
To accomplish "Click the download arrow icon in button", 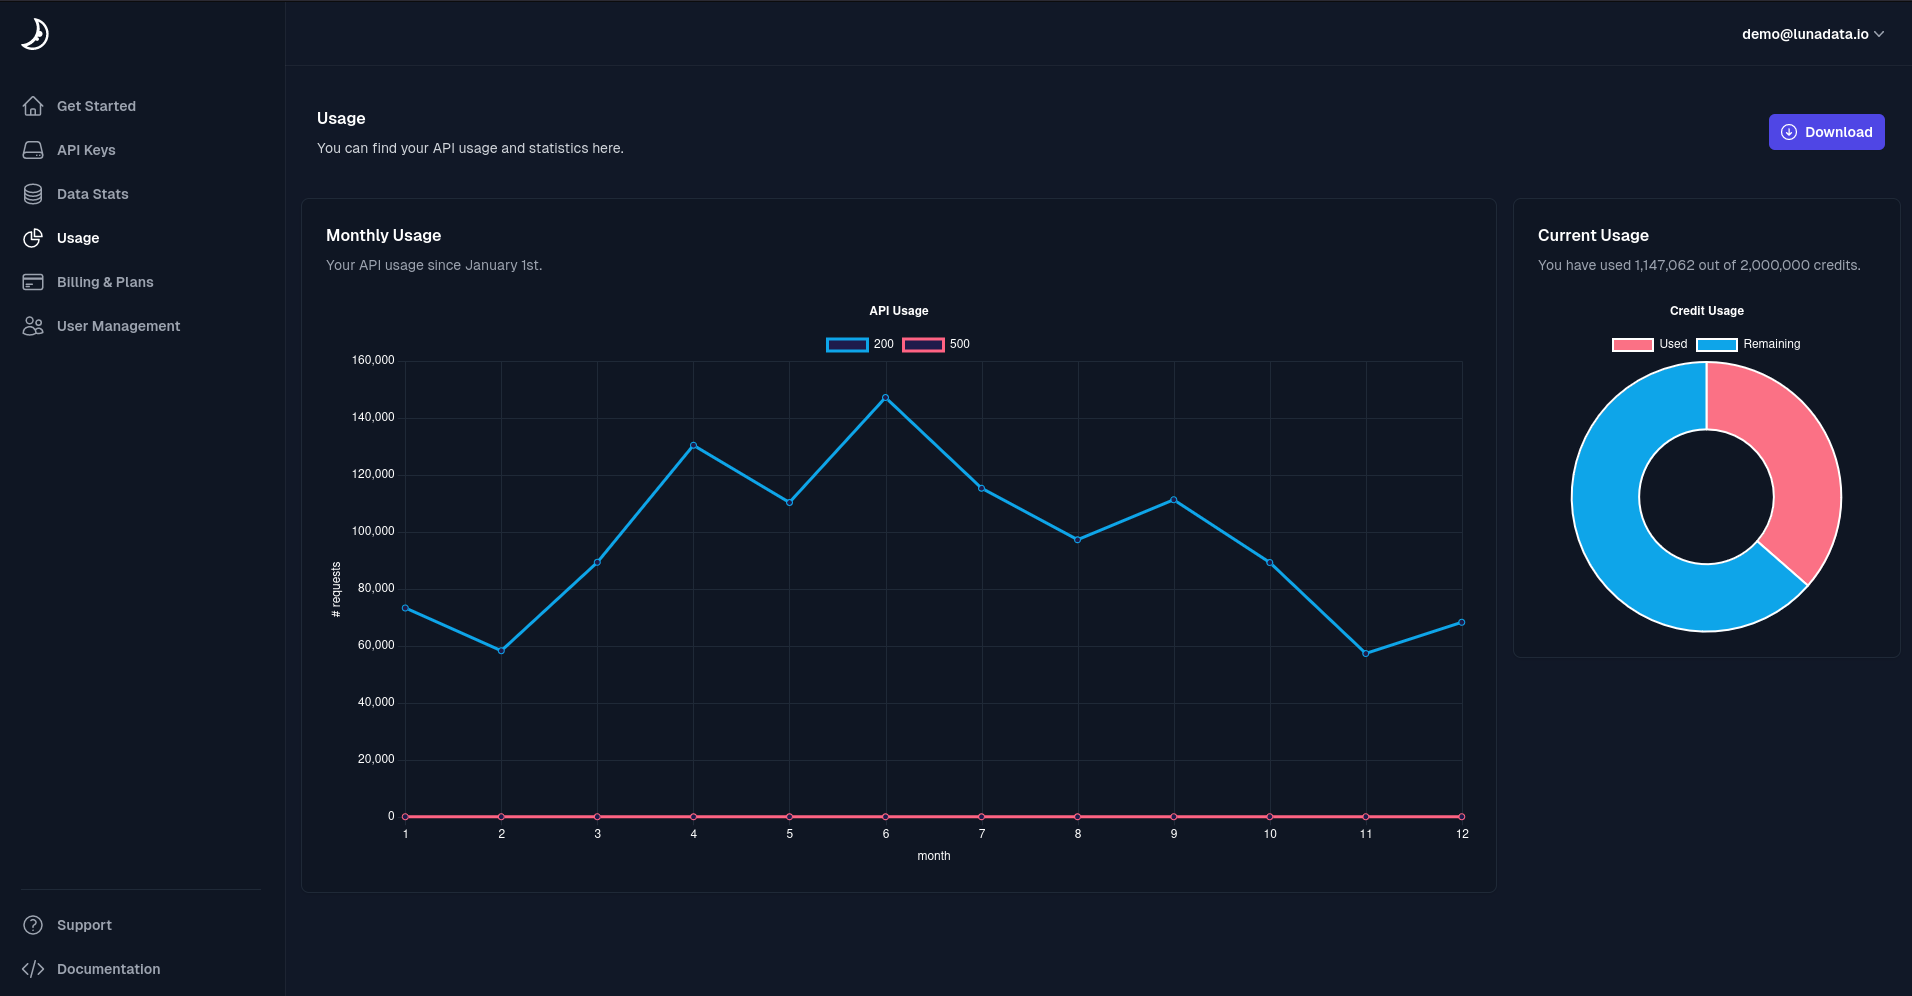I will pyautogui.click(x=1789, y=132).
